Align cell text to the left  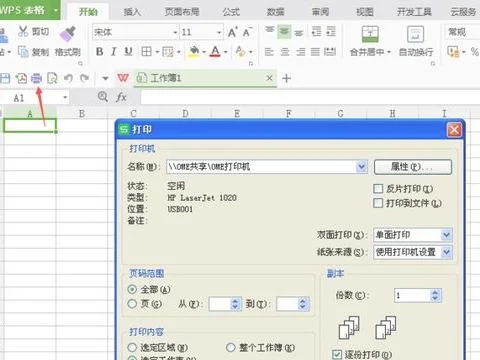[269, 52]
